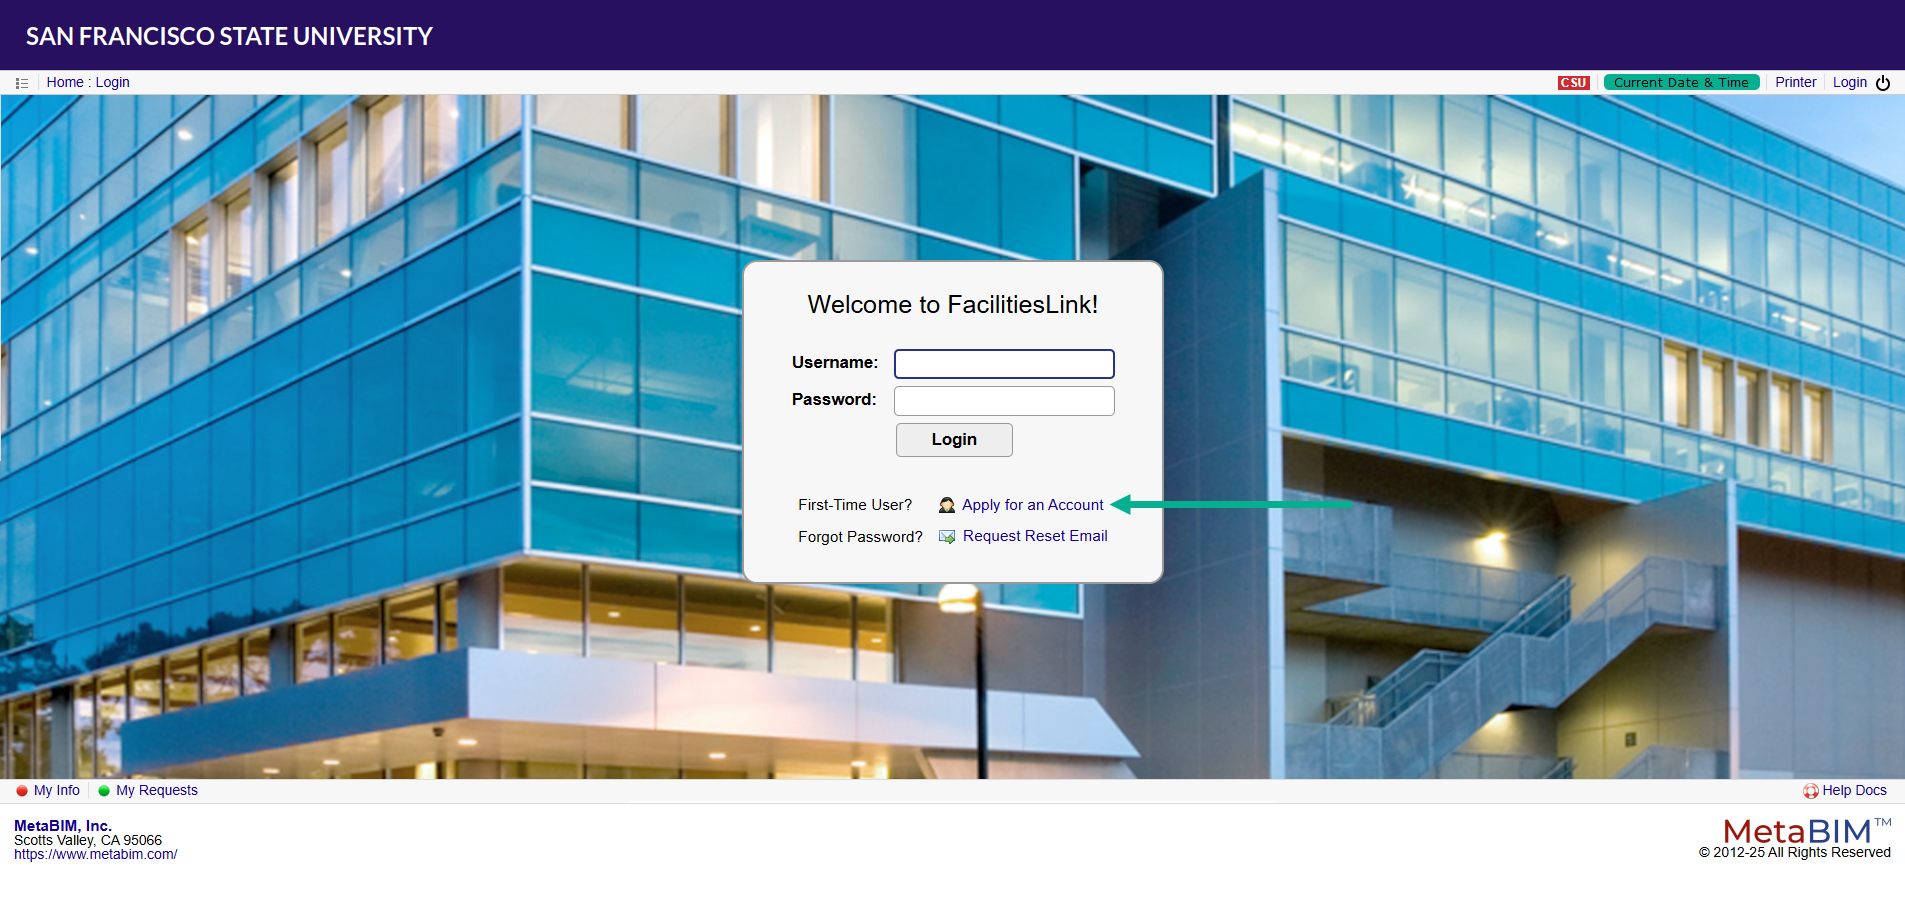Open Help Docs
1905x911 pixels.
pyautogui.click(x=1854, y=790)
